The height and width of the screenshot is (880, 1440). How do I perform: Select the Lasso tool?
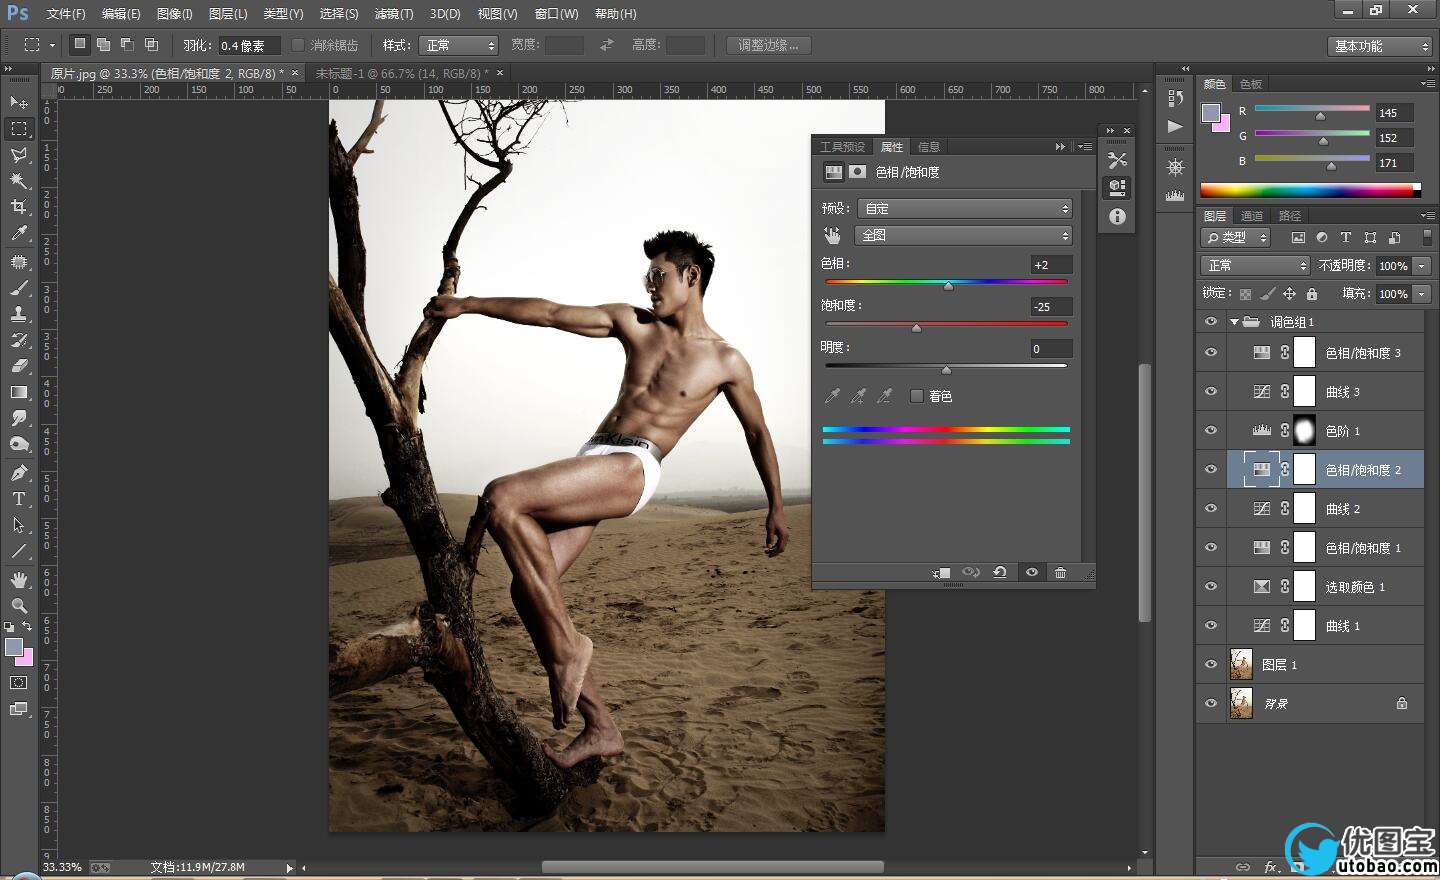coord(18,155)
